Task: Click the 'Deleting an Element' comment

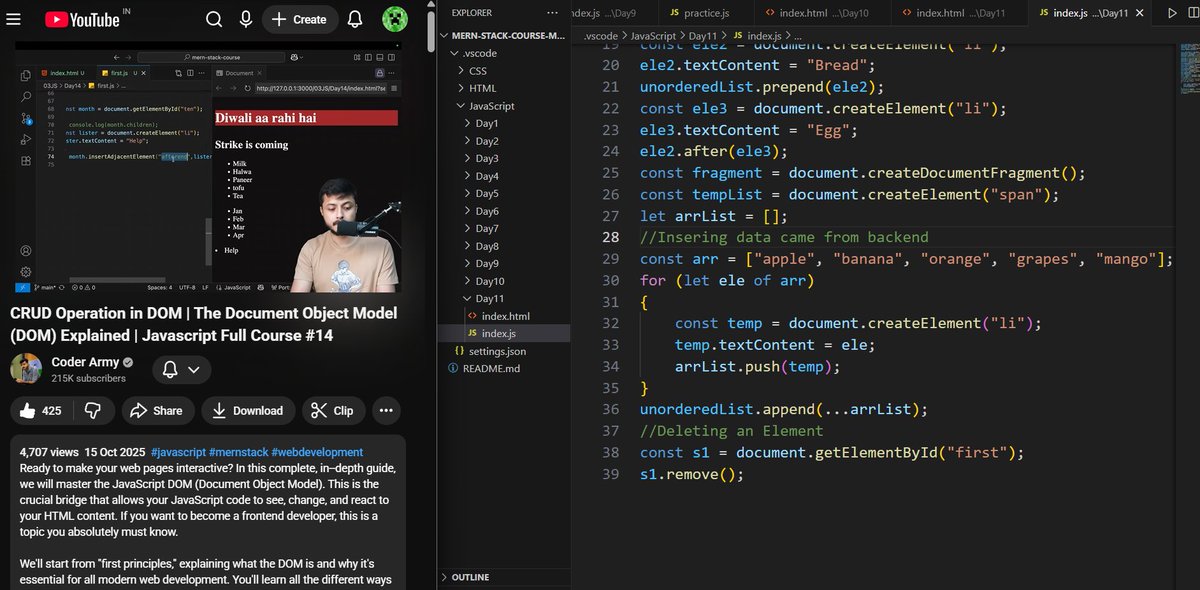Action: point(732,431)
